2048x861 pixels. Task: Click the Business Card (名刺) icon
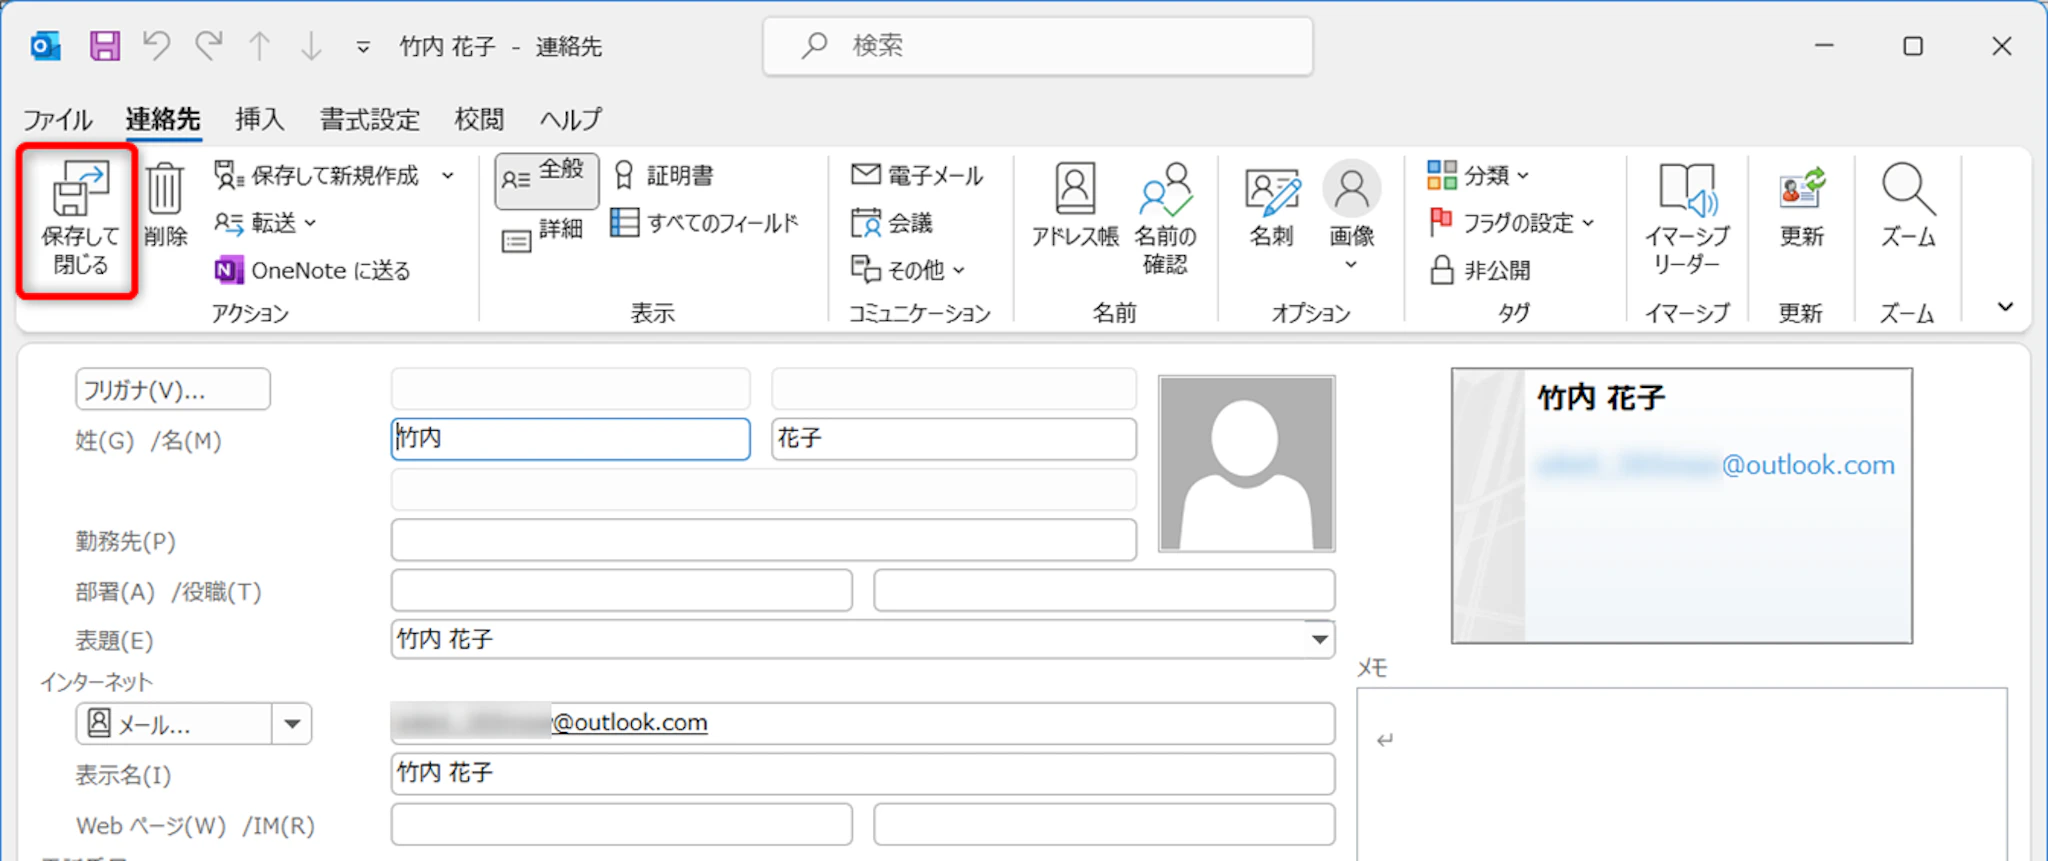pyautogui.click(x=1271, y=203)
